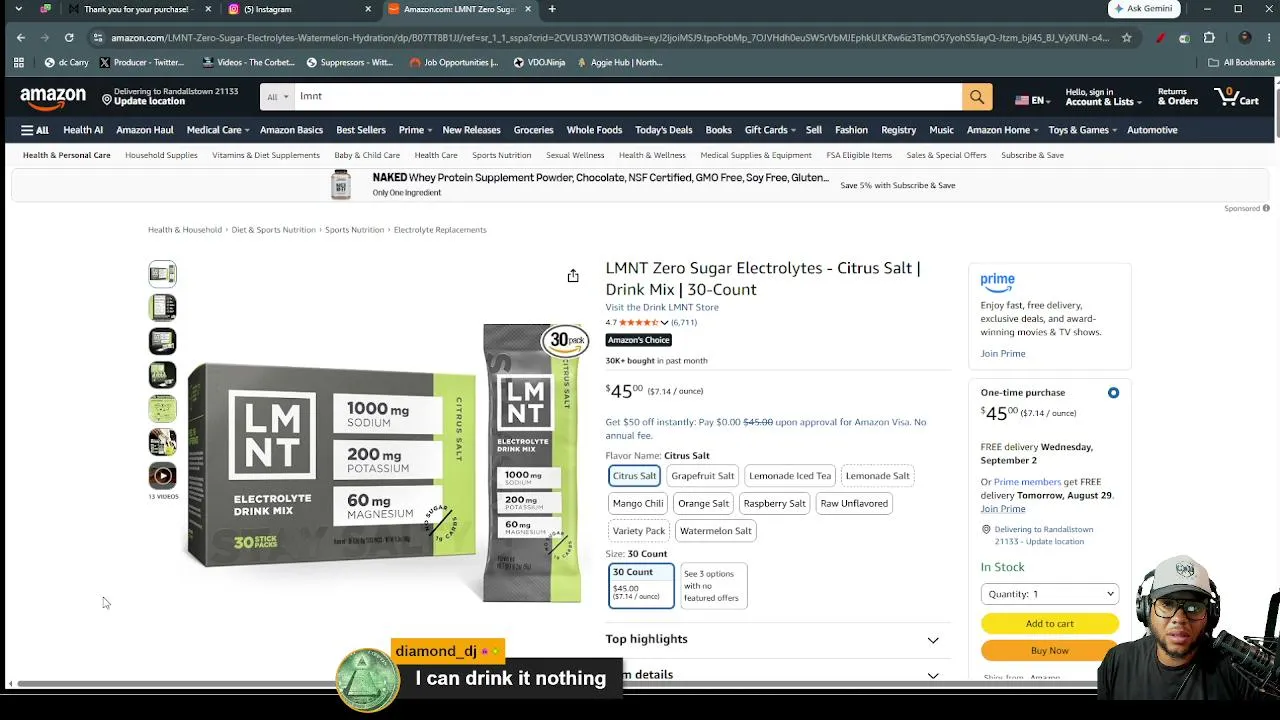Image resolution: width=1280 pixels, height=720 pixels.
Task: Choose Raw Unflavored option
Action: coord(854,503)
